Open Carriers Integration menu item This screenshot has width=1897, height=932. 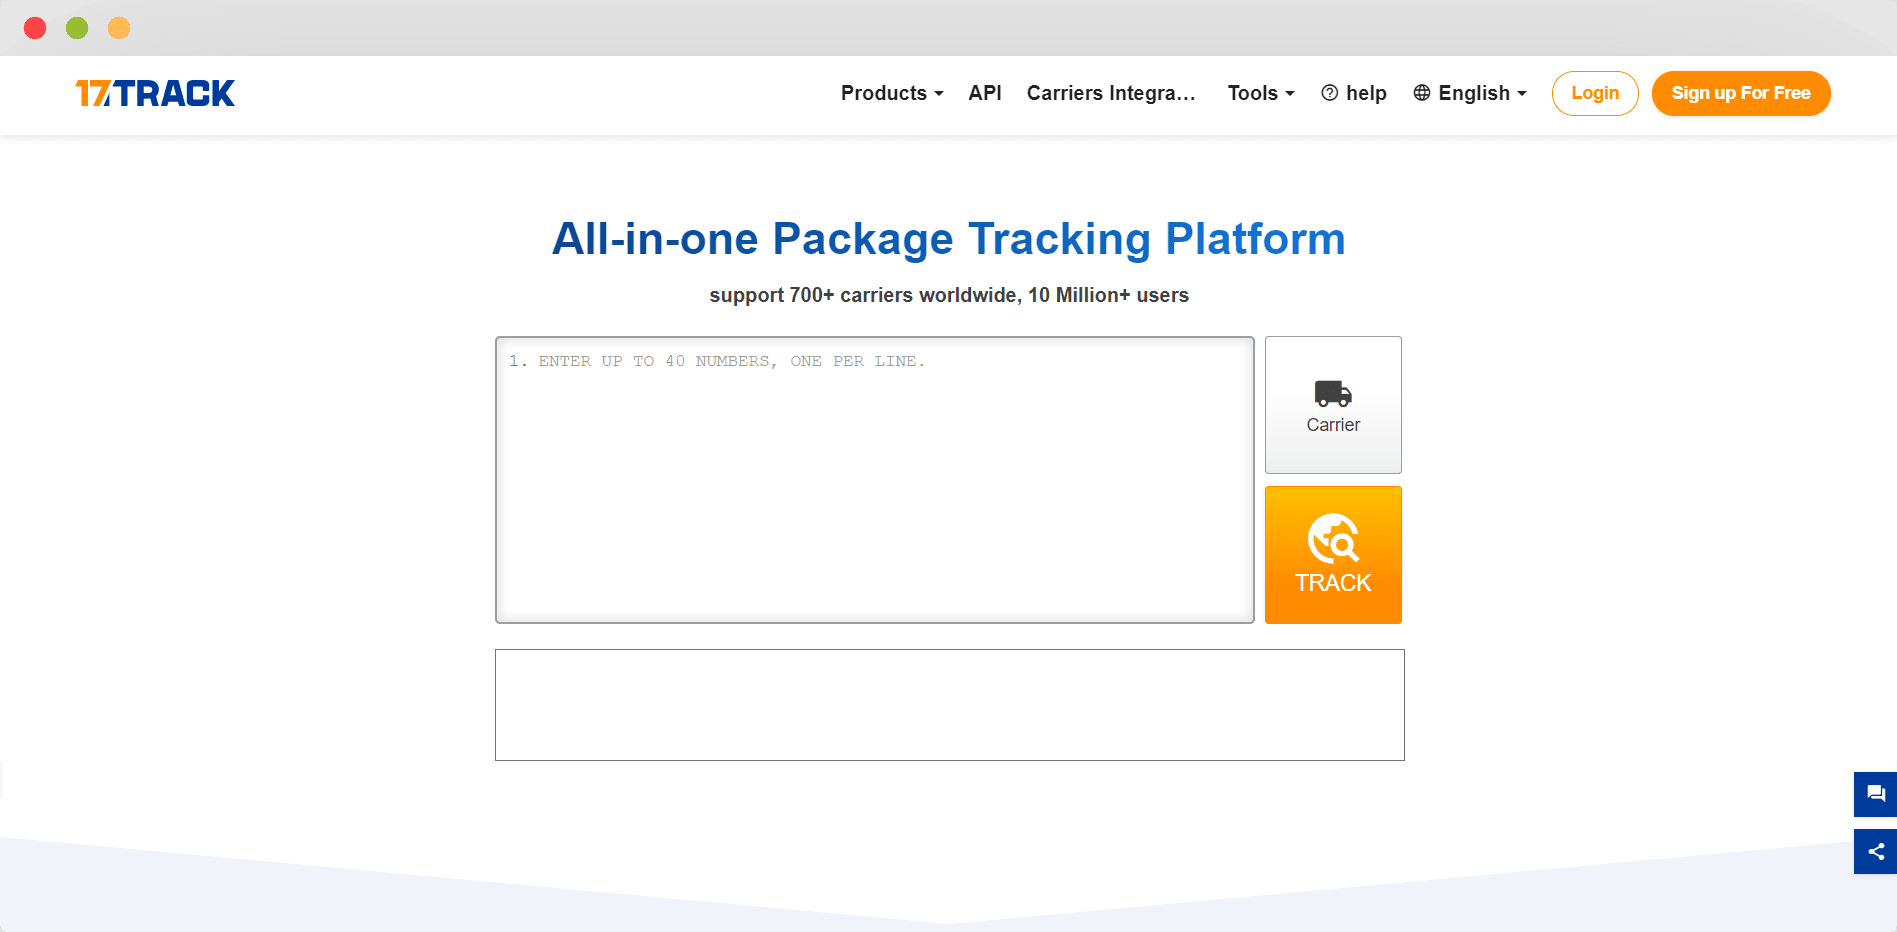pos(1111,93)
